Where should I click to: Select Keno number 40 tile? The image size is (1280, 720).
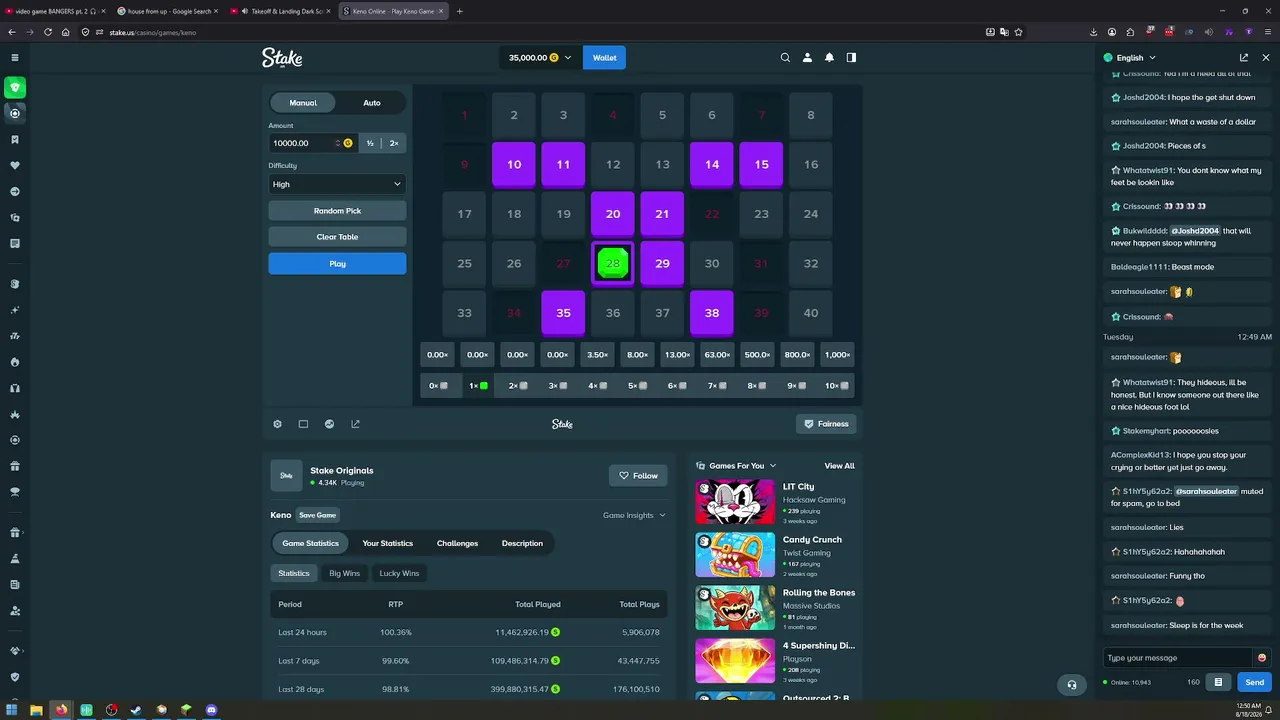(x=811, y=313)
